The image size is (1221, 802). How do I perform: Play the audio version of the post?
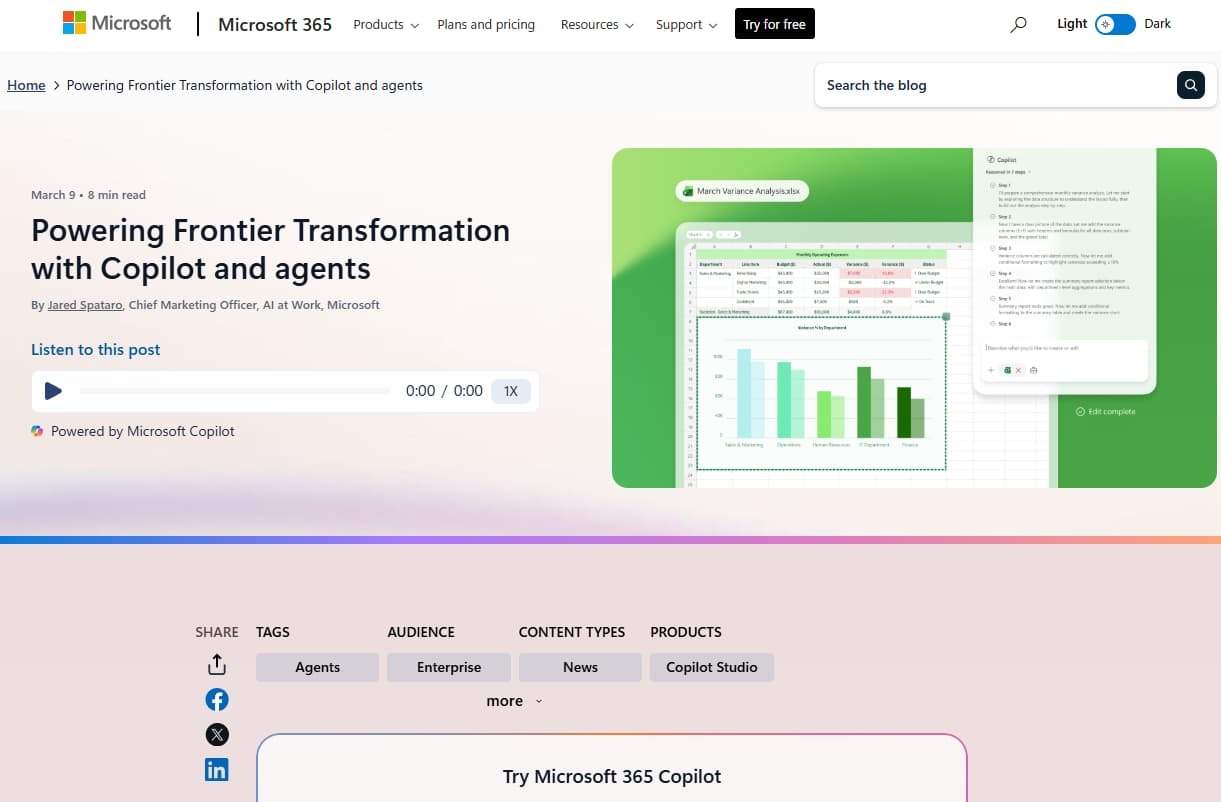pos(54,391)
